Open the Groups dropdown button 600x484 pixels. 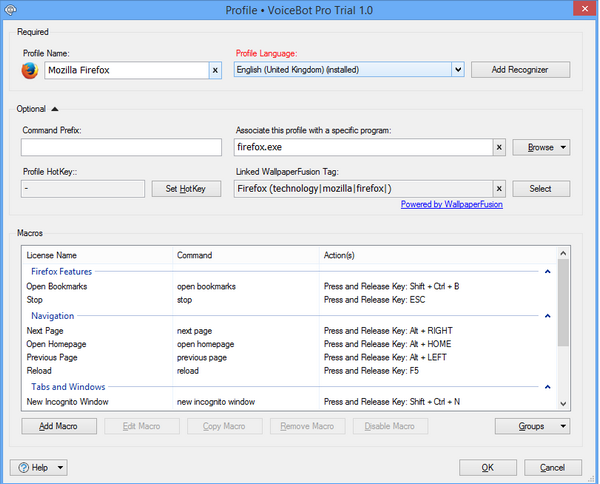coord(532,426)
